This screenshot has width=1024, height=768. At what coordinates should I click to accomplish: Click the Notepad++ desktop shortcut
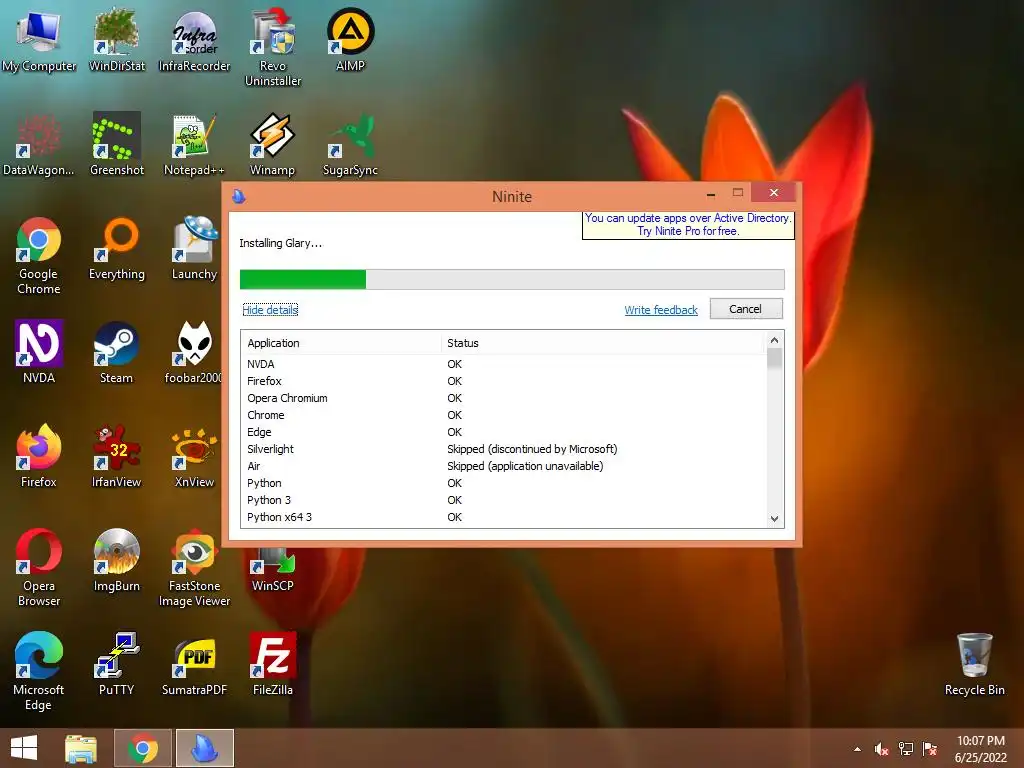click(x=194, y=144)
